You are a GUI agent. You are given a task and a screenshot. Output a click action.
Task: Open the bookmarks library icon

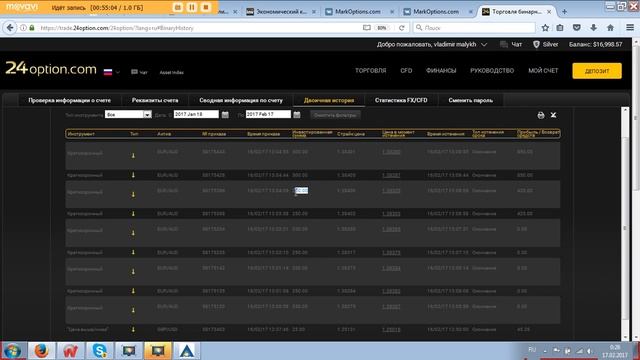[560, 28]
